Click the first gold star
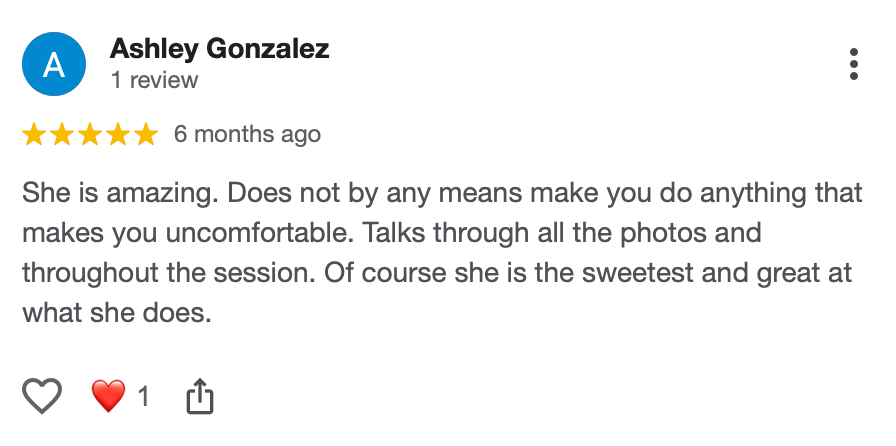The image size is (896, 446). coord(34,134)
